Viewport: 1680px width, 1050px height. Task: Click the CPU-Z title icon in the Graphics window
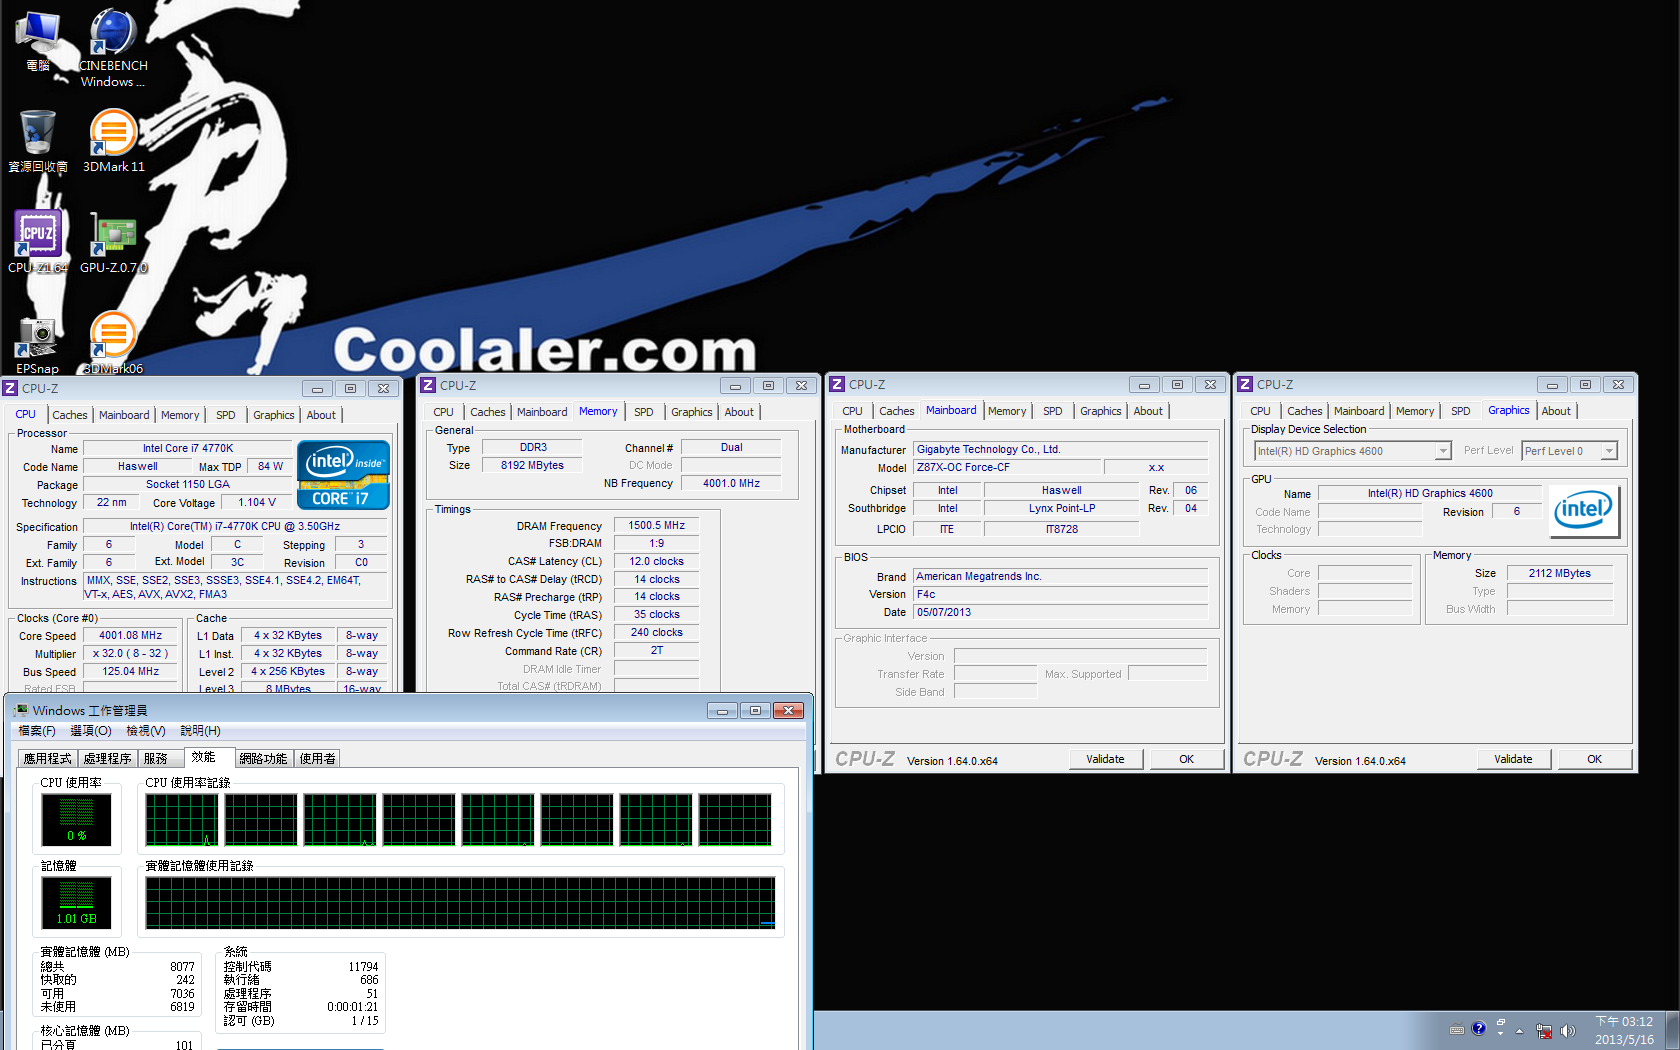coord(1245,384)
